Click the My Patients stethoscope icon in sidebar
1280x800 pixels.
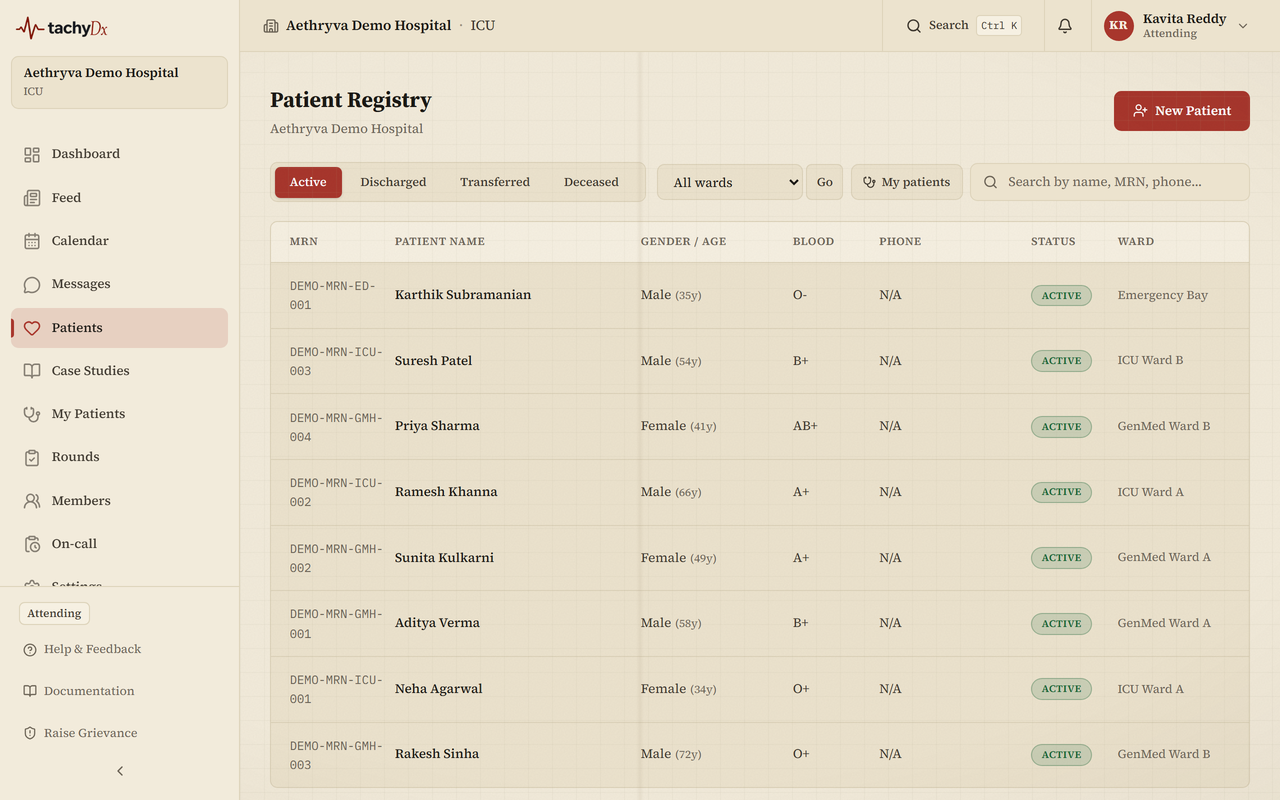point(32,414)
